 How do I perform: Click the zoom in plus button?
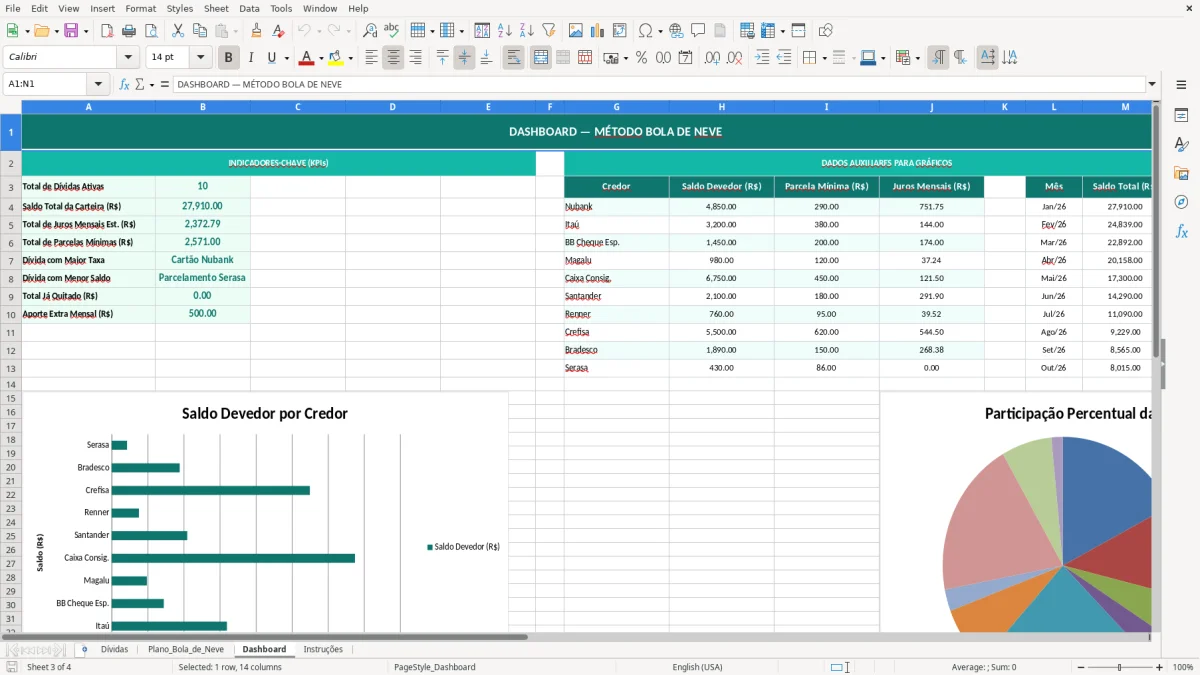[1159, 667]
